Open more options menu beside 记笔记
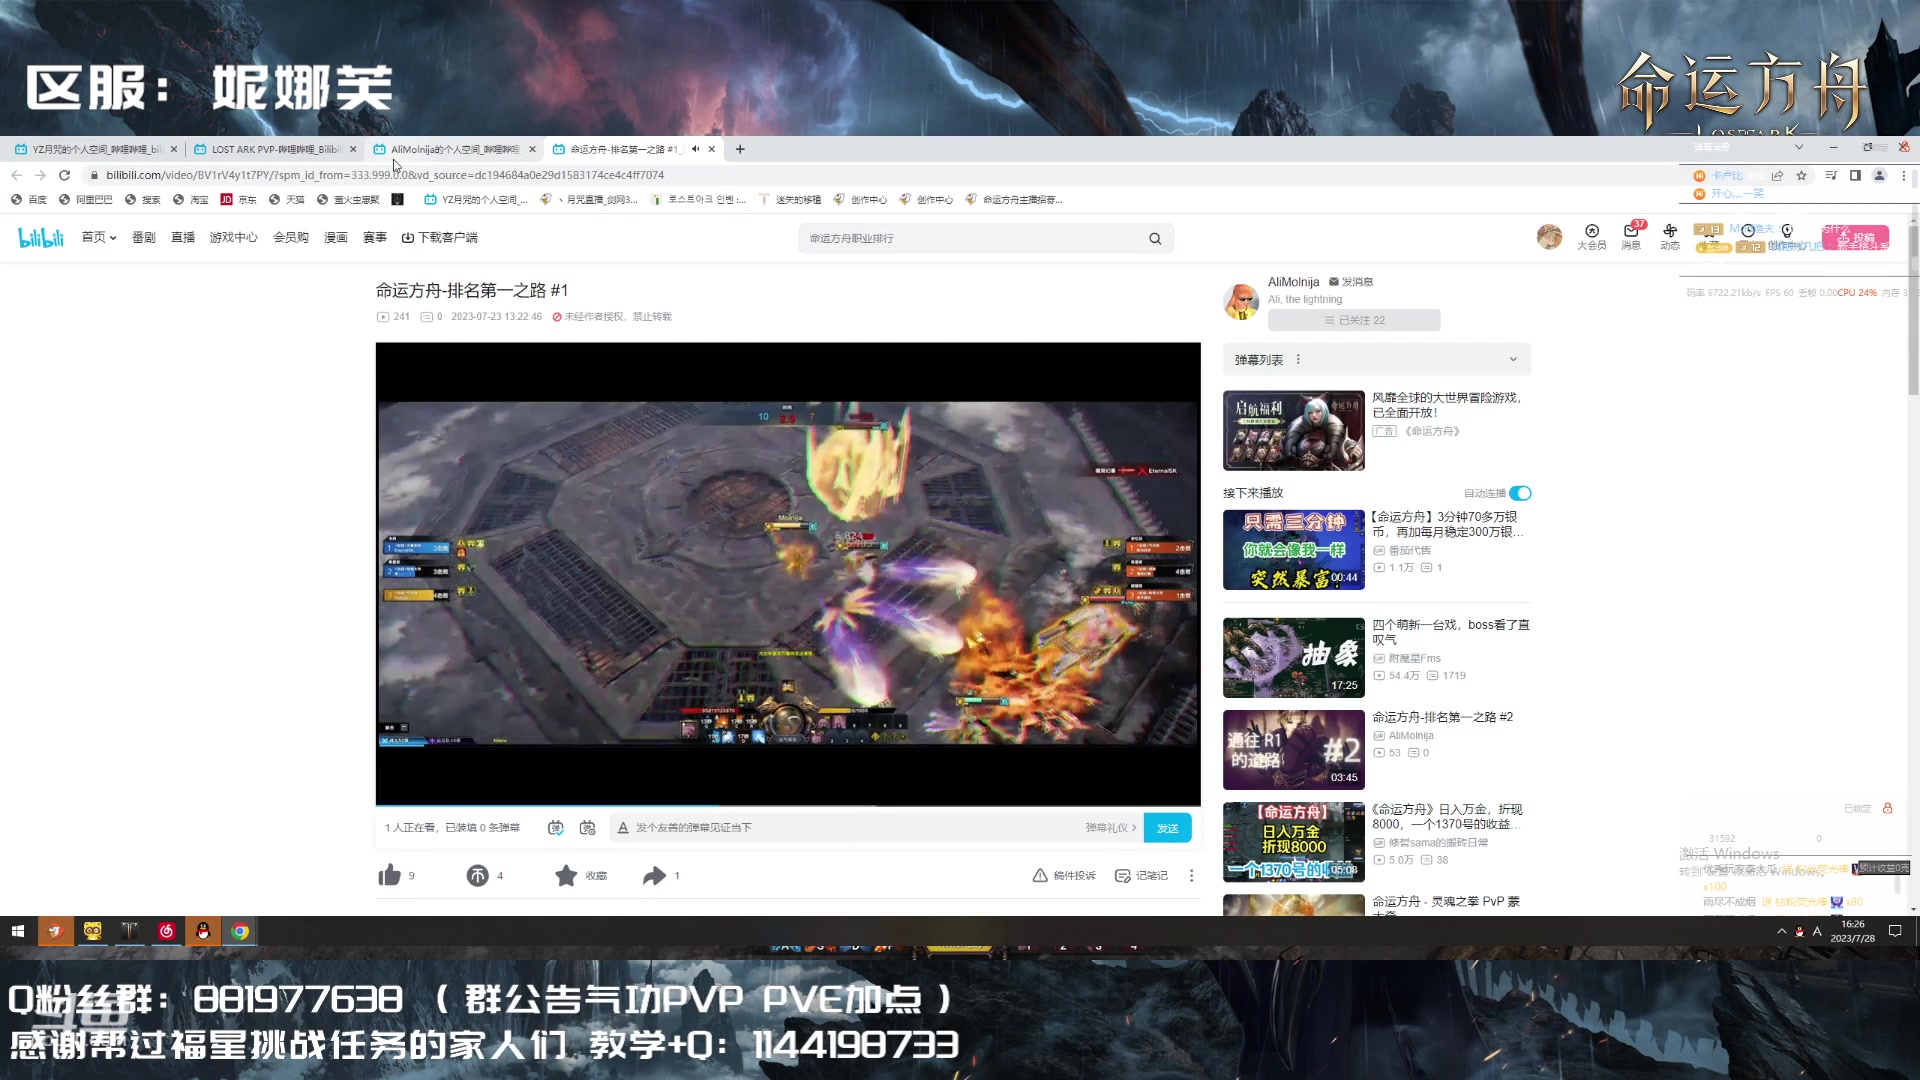 click(1191, 875)
